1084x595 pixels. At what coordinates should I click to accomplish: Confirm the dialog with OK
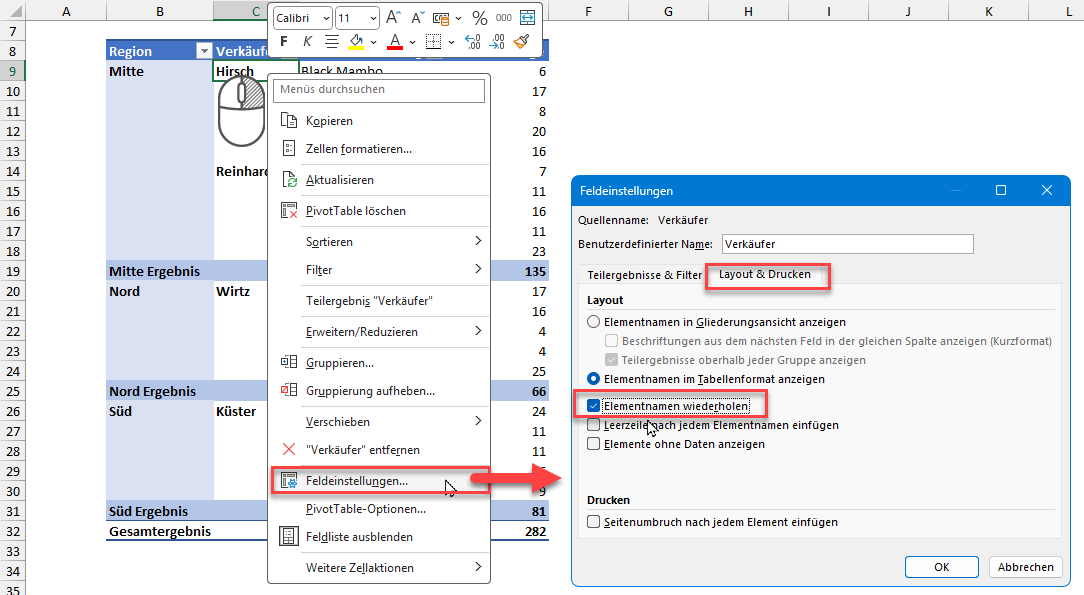(941, 567)
